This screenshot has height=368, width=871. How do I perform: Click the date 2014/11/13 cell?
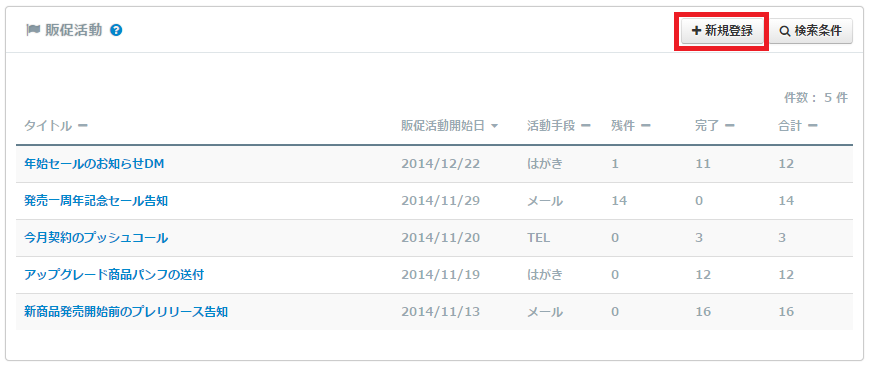440,312
